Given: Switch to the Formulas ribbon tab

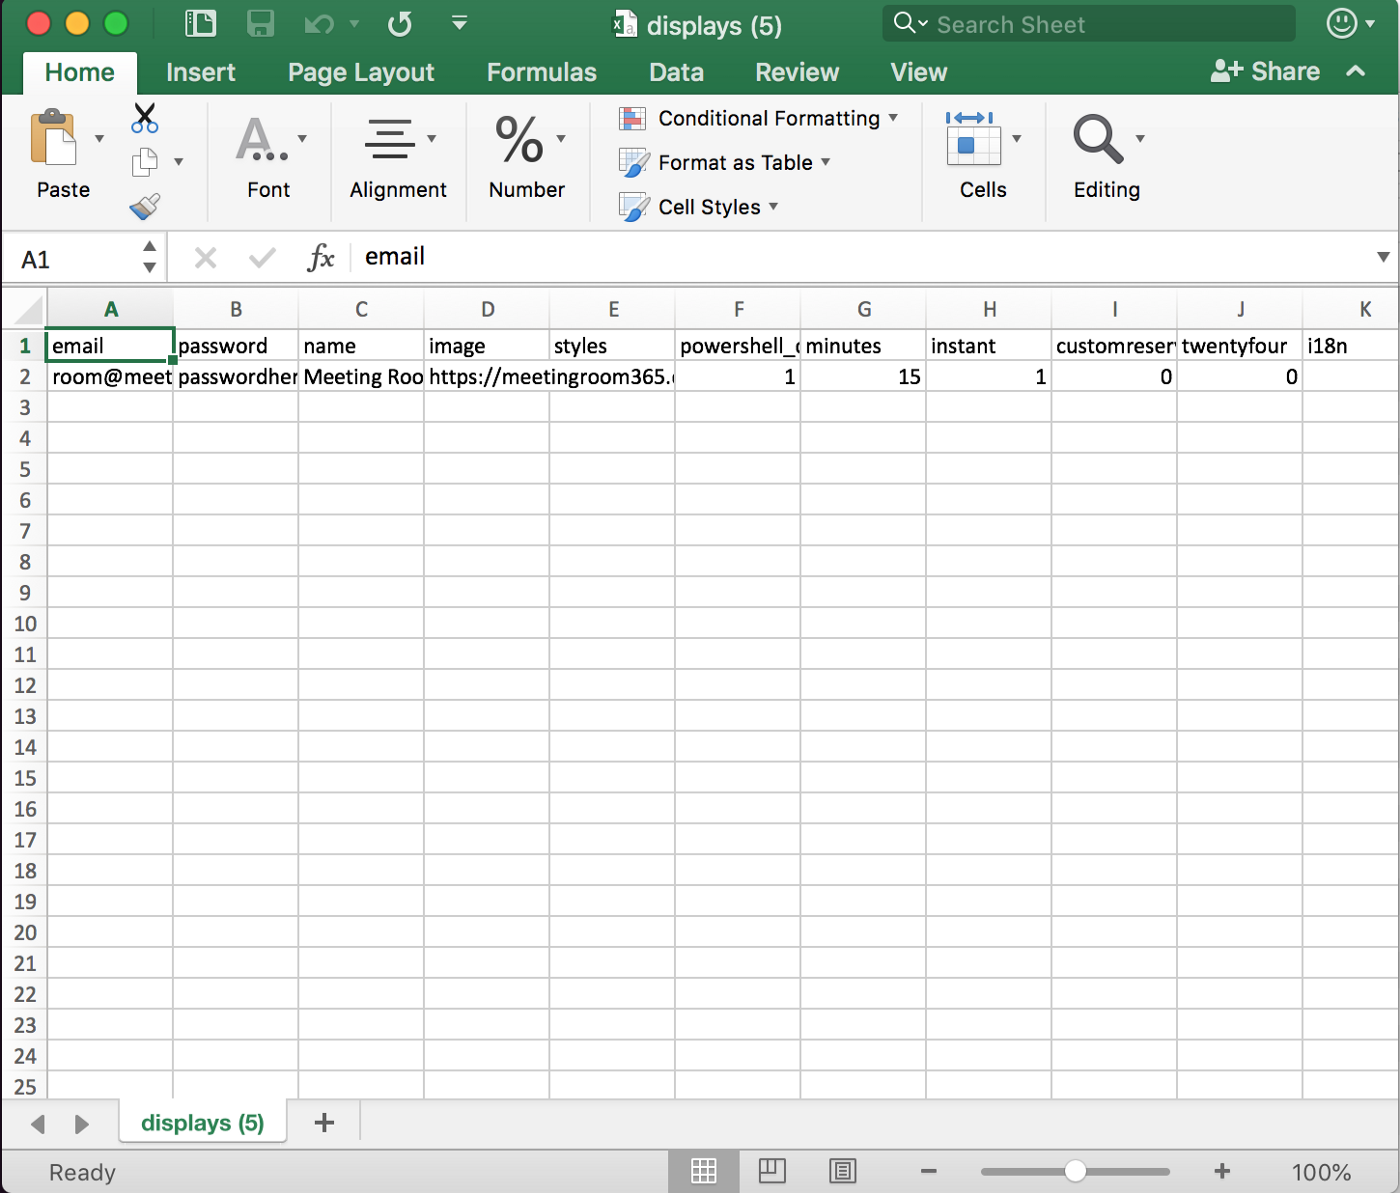Looking at the screenshot, I should pyautogui.click(x=541, y=71).
